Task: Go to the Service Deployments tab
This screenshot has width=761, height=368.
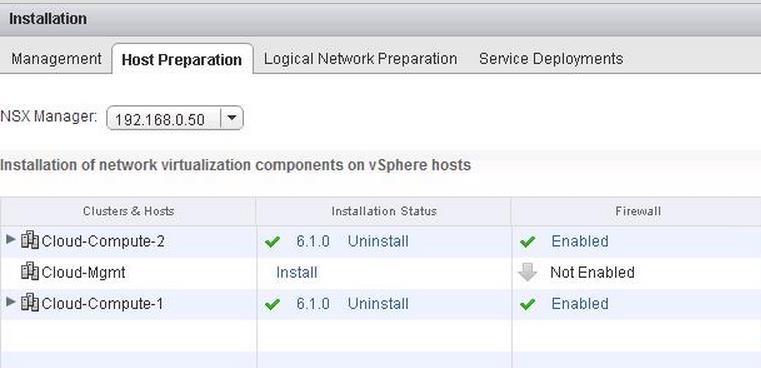Action: pyautogui.click(x=551, y=59)
